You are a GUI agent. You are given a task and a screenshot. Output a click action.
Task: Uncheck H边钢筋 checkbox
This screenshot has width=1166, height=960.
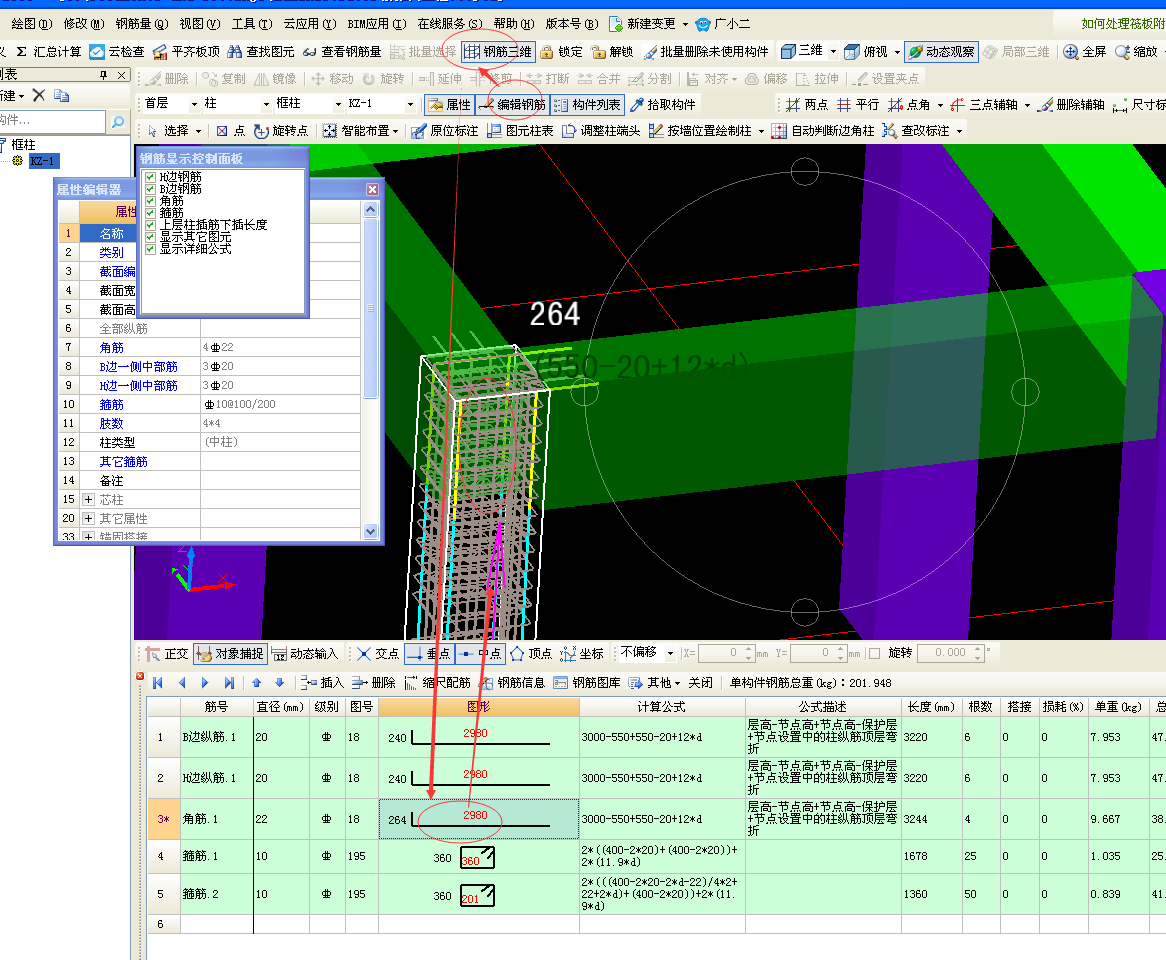pyautogui.click(x=150, y=177)
